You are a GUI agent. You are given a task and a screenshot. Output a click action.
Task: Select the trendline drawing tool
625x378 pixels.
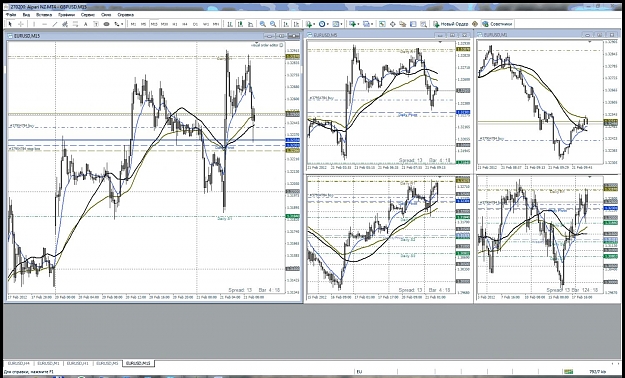pos(55,24)
